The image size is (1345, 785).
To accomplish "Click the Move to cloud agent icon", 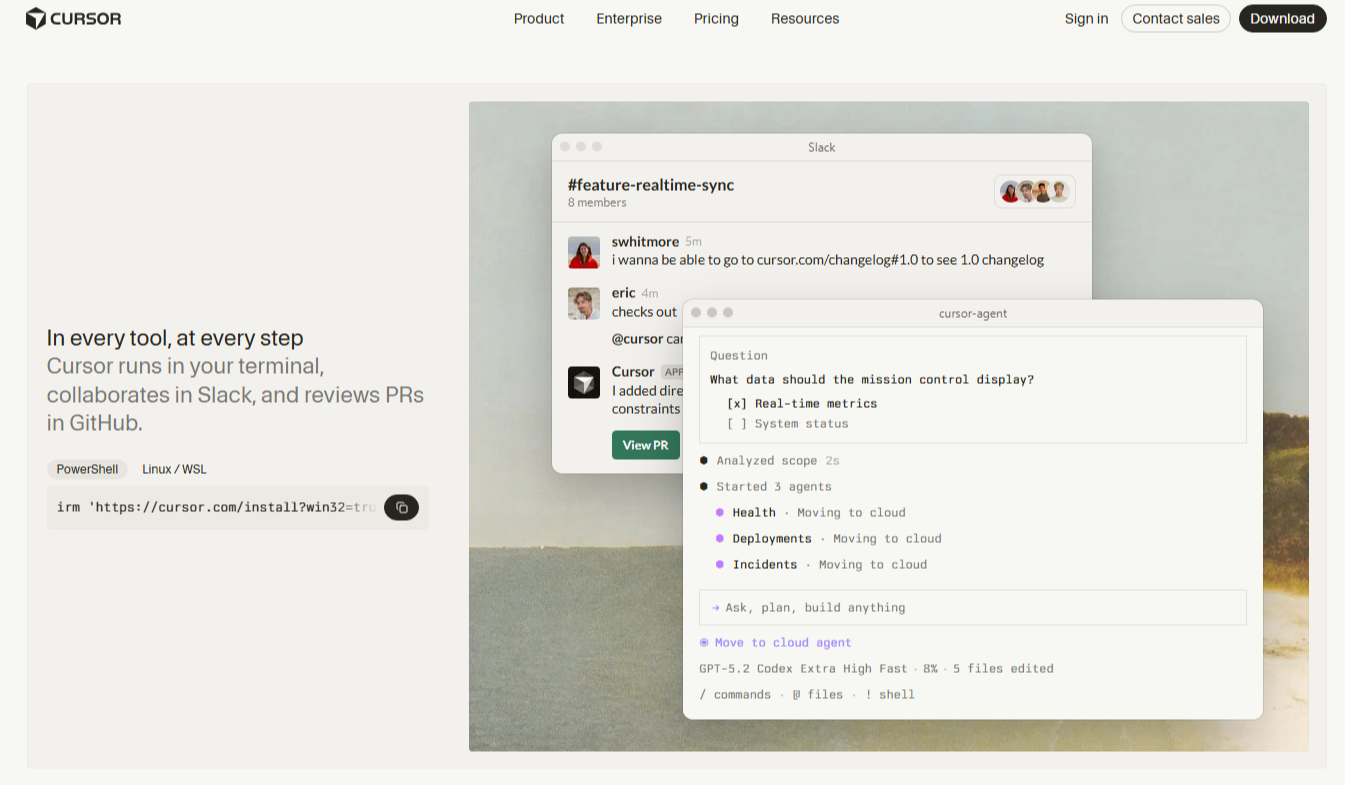I will click(x=704, y=643).
